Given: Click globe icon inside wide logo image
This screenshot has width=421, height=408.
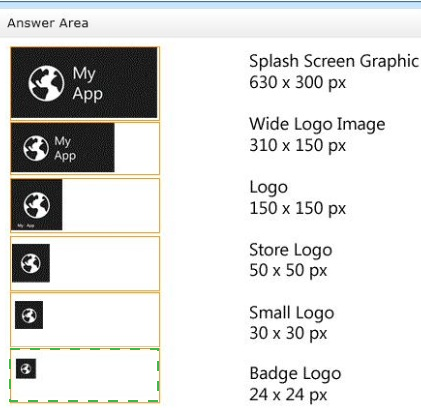Looking at the screenshot, I should pyautogui.click(x=36, y=148).
